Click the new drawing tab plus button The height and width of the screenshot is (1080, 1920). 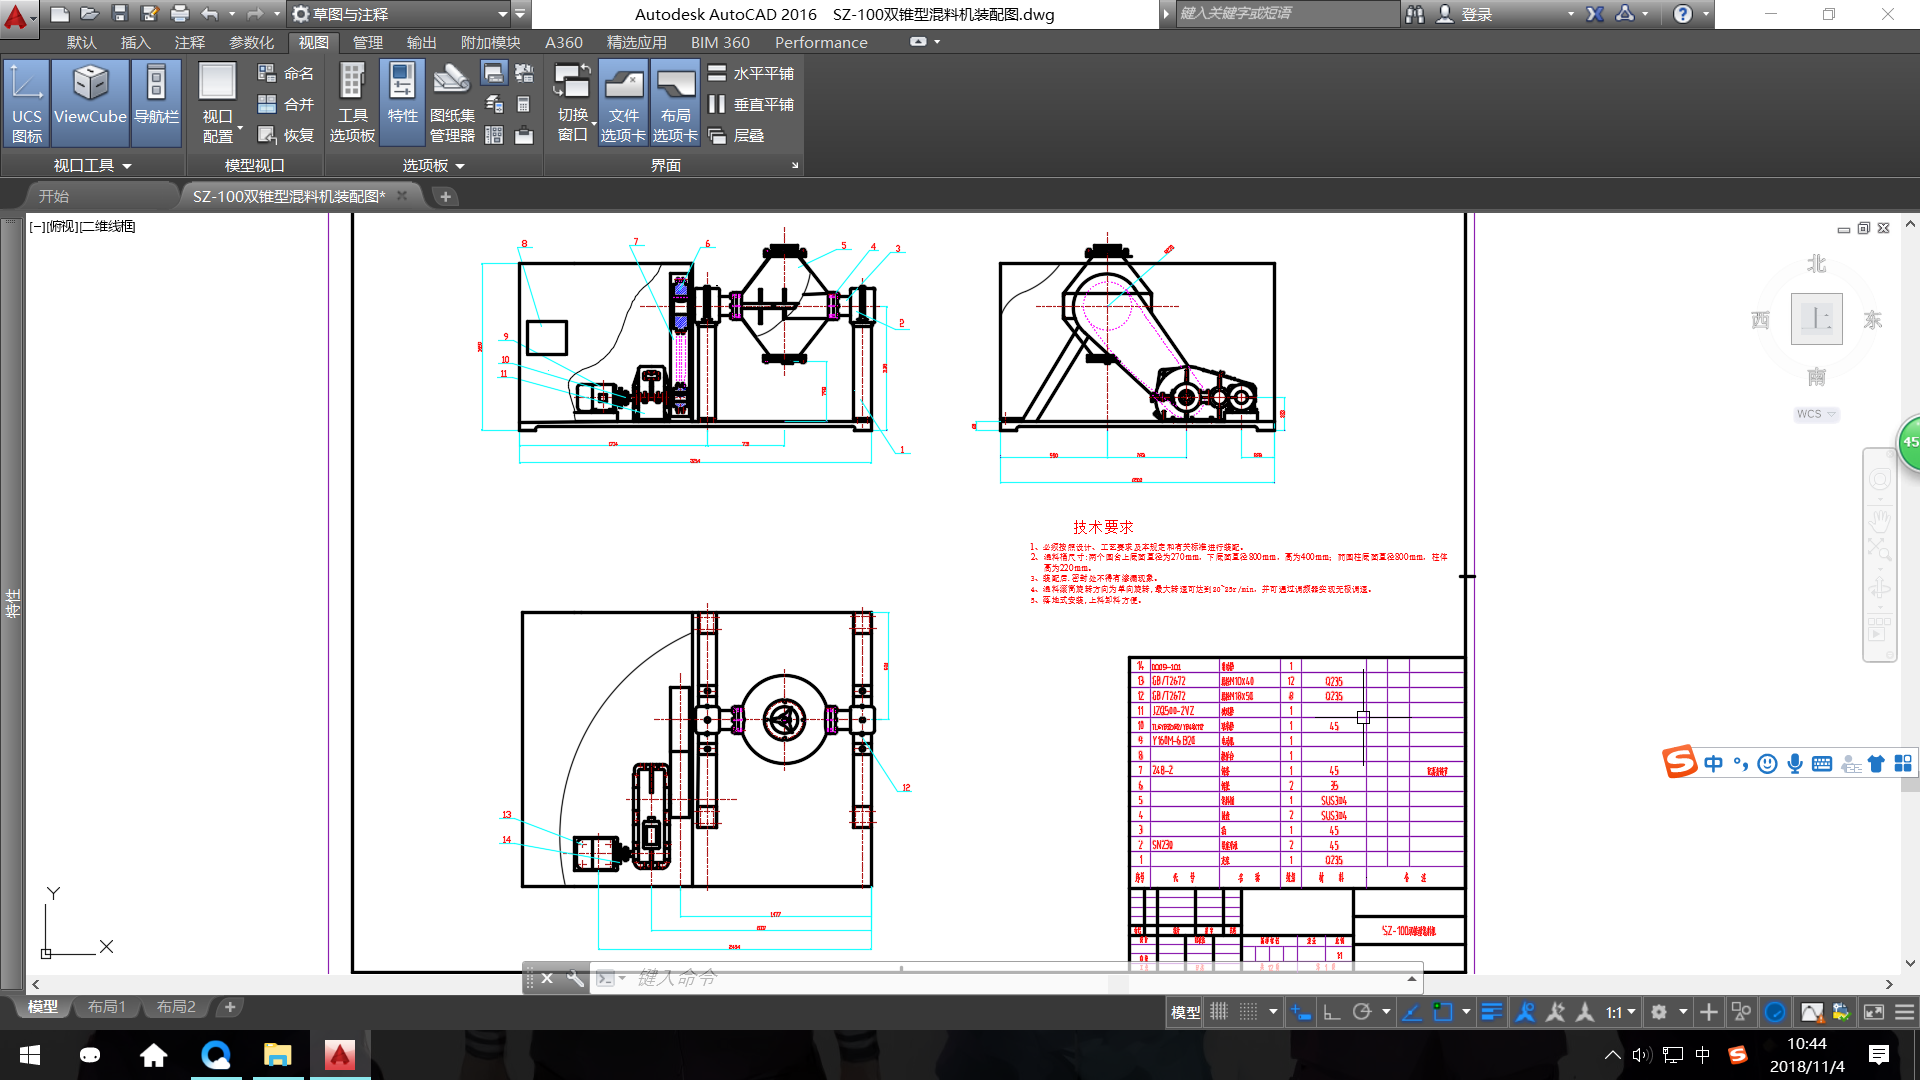[446, 197]
